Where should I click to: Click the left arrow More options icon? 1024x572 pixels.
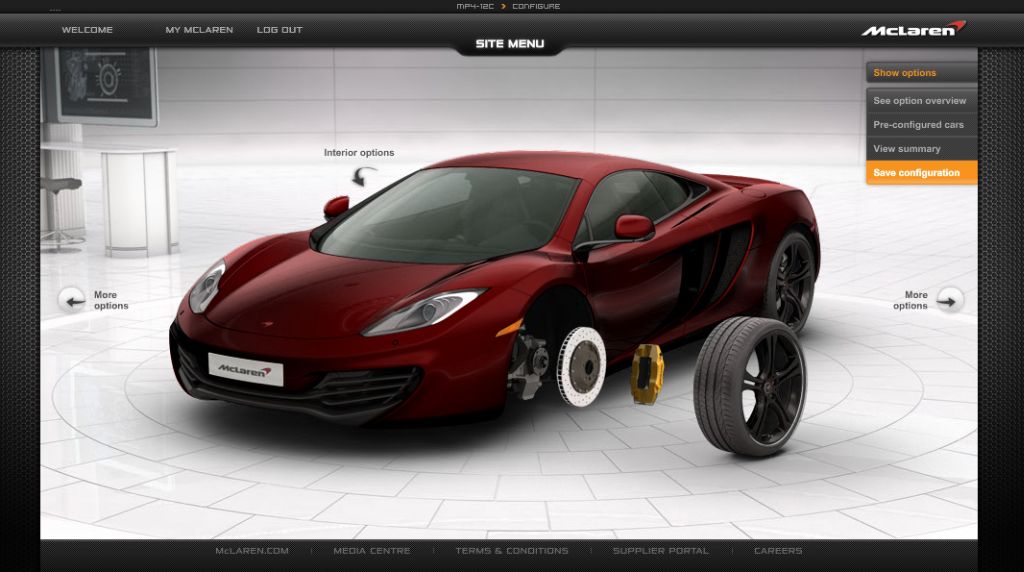(72, 300)
